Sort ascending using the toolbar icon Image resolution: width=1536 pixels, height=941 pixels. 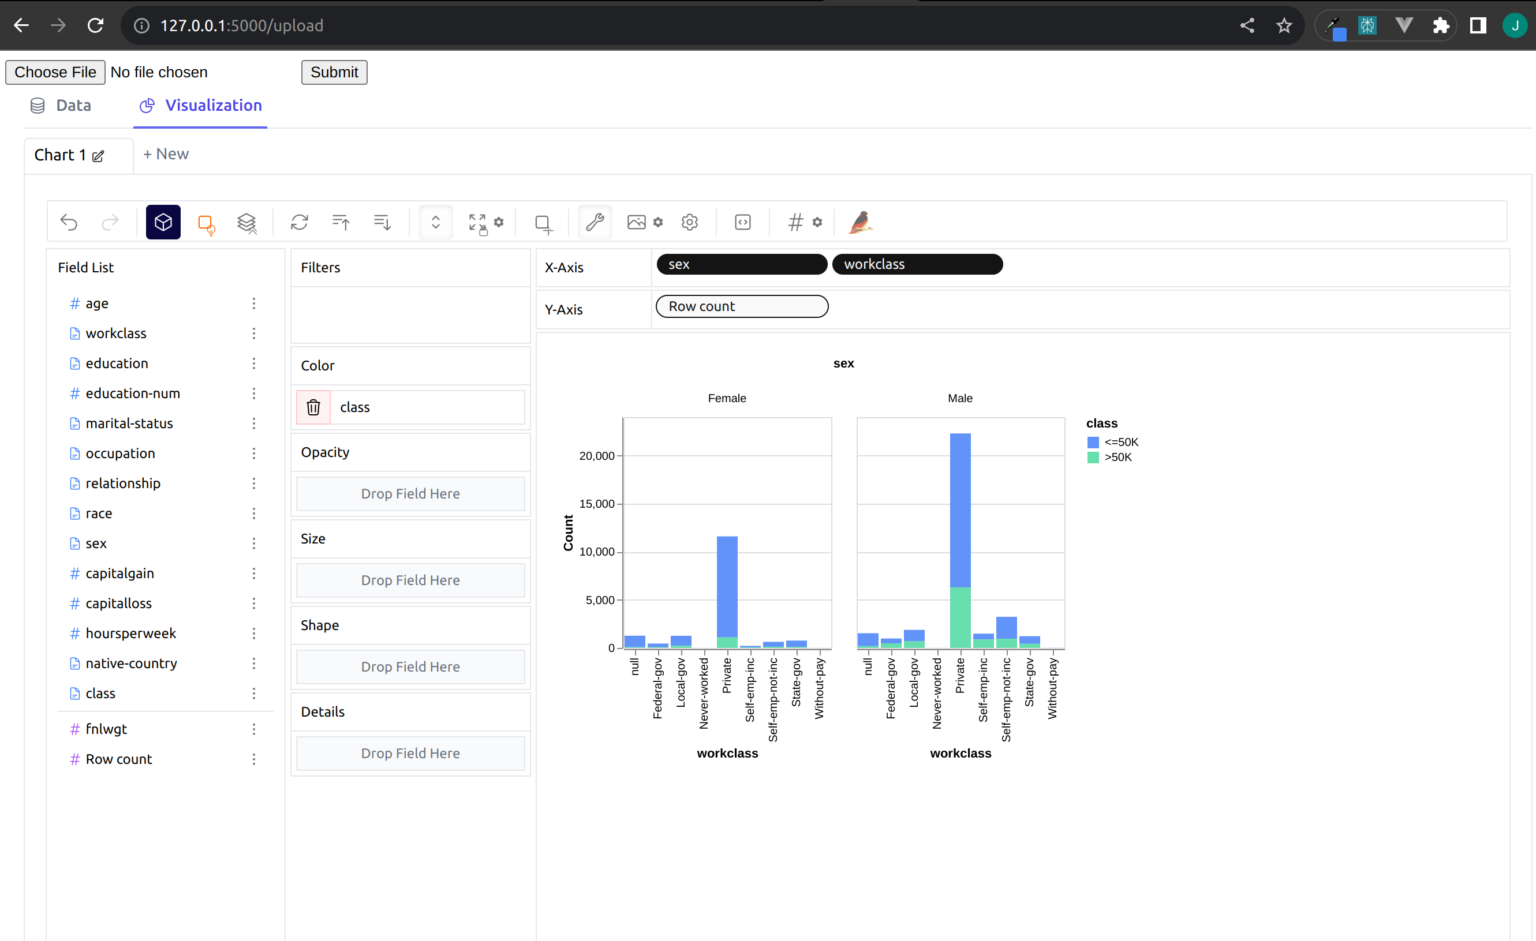pyautogui.click(x=341, y=222)
